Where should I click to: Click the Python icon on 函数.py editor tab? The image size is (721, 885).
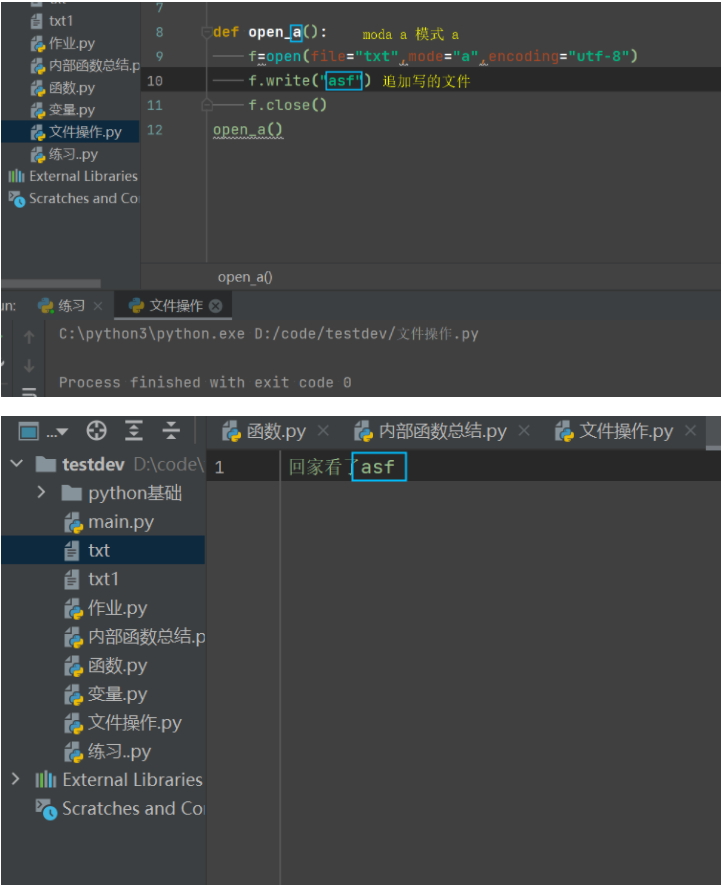(x=232, y=432)
